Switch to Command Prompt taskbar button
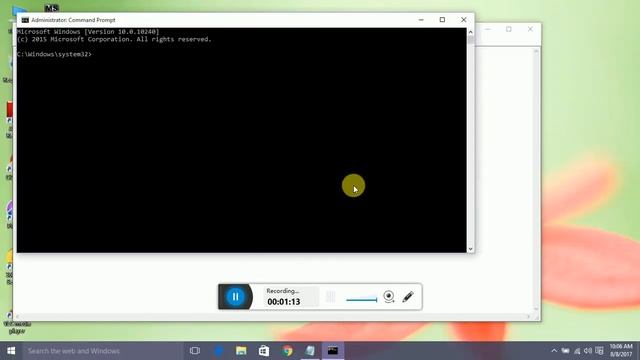Viewport: 640px width, 360px height. click(333, 351)
